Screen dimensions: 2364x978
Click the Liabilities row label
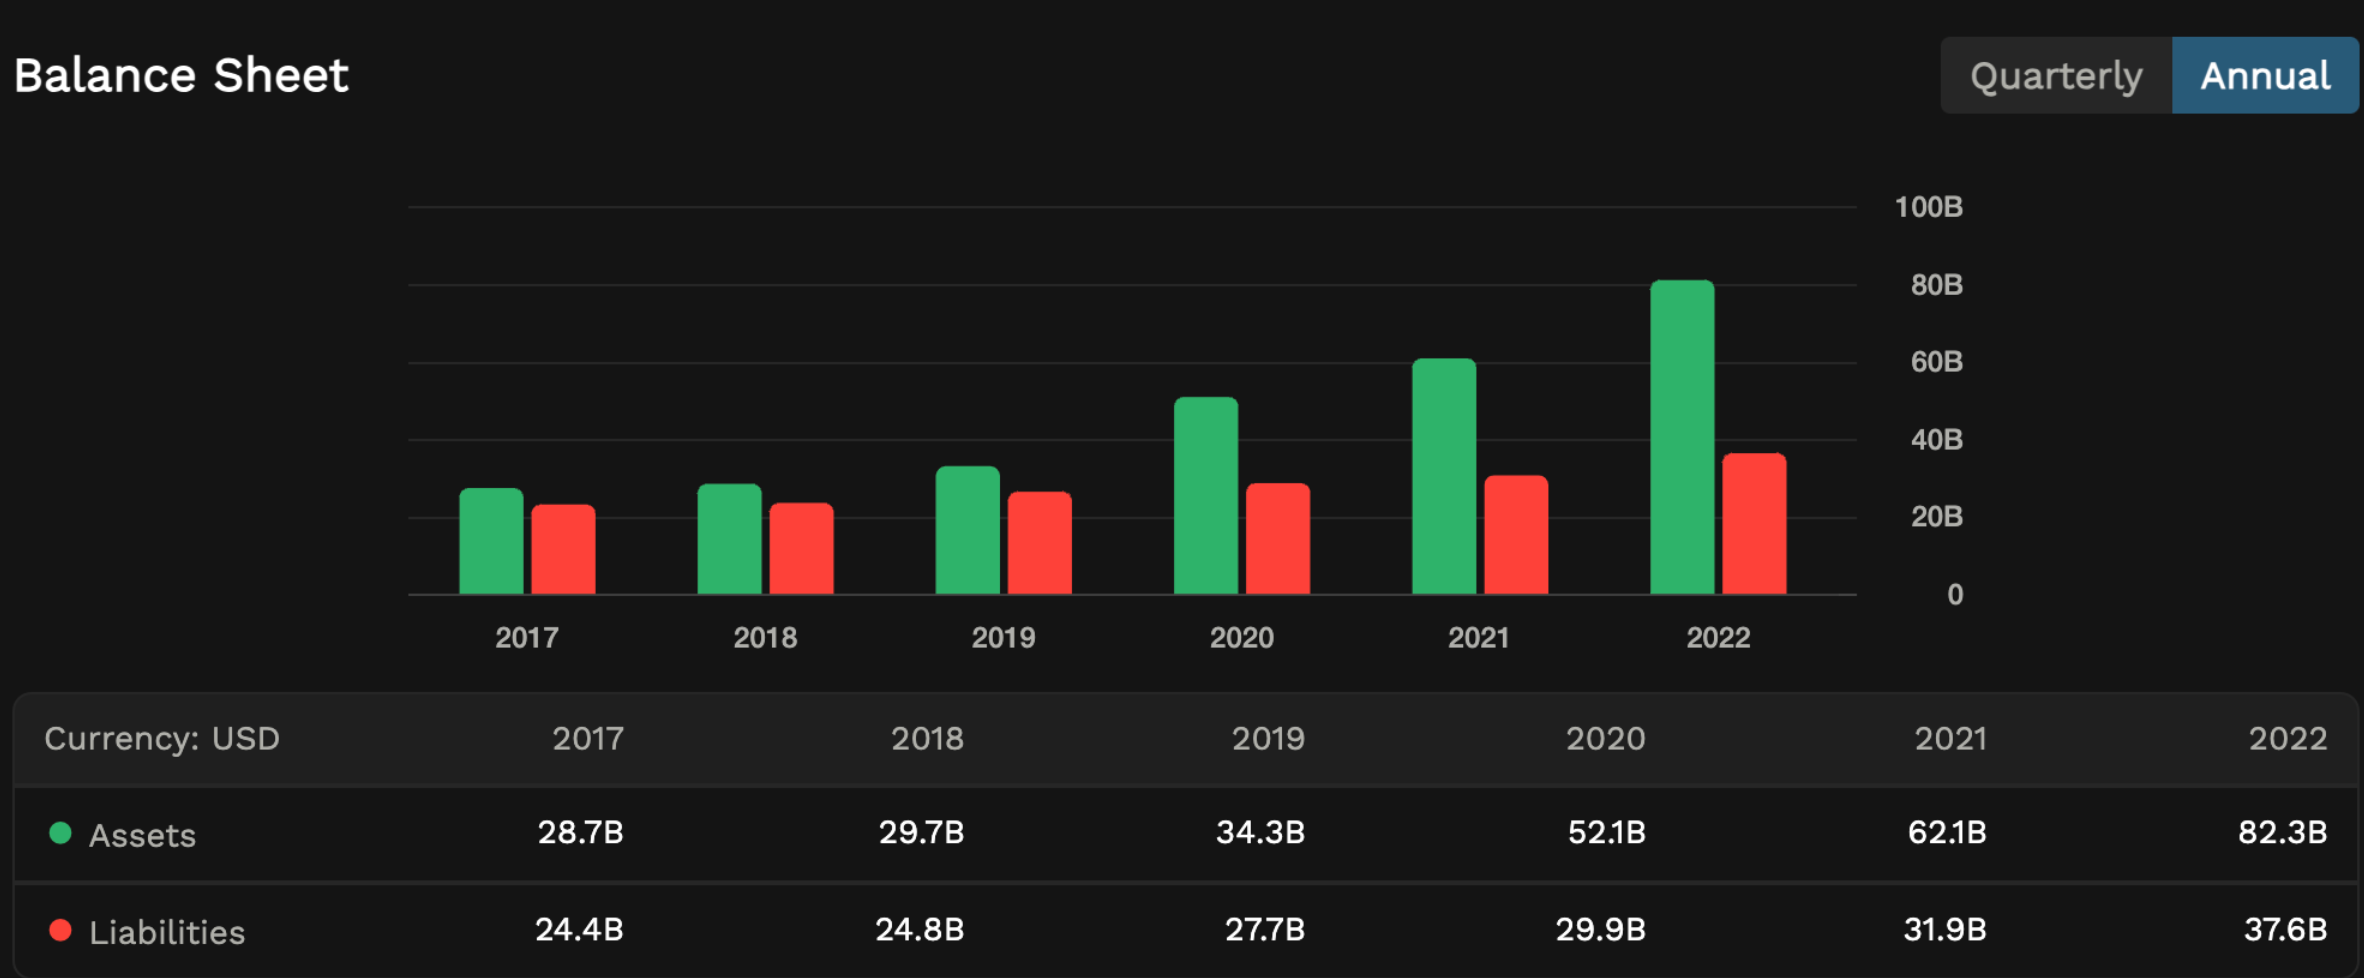click(167, 932)
